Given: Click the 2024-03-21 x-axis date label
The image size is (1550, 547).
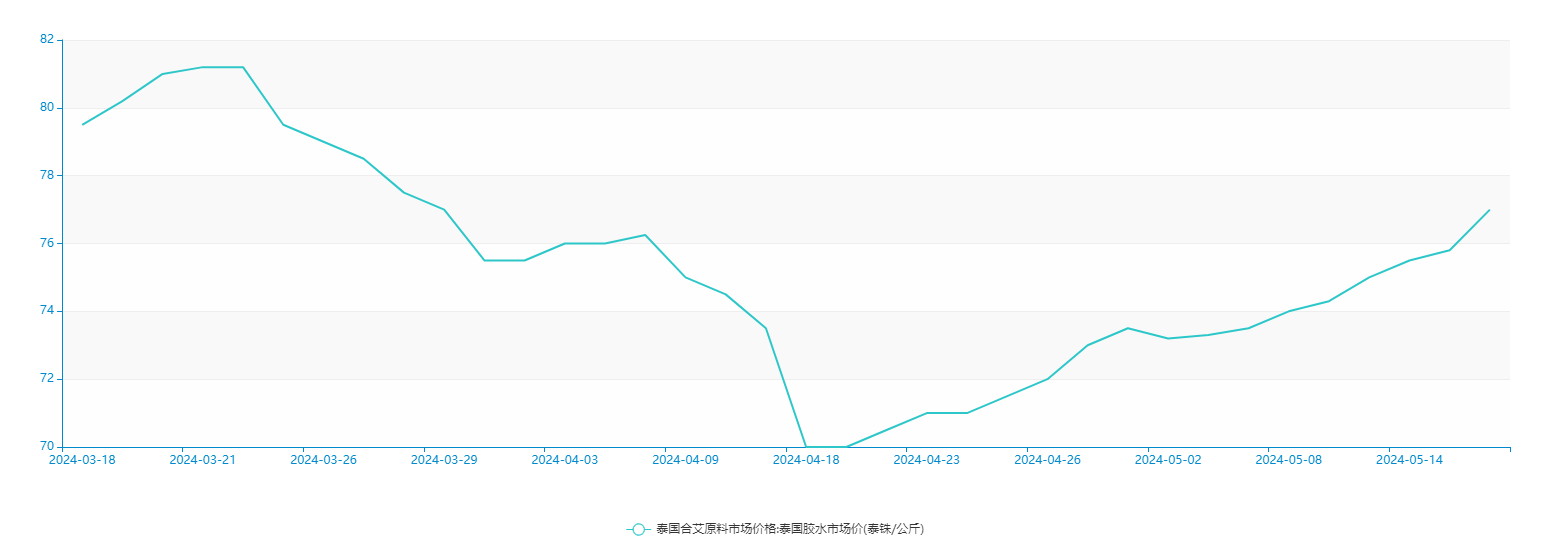Looking at the screenshot, I should click(x=203, y=460).
